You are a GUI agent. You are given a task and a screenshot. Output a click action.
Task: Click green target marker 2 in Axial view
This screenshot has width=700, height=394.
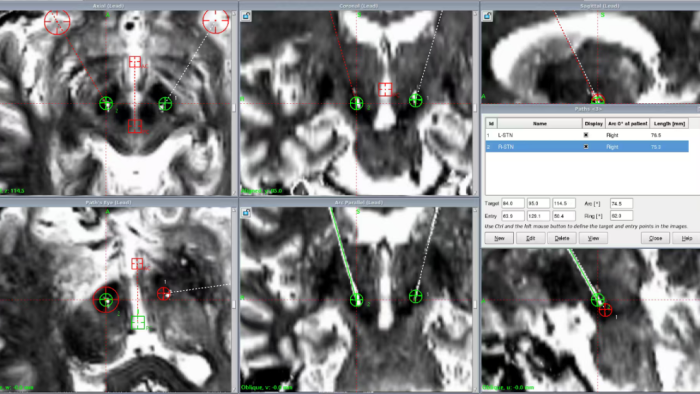click(x=106, y=104)
